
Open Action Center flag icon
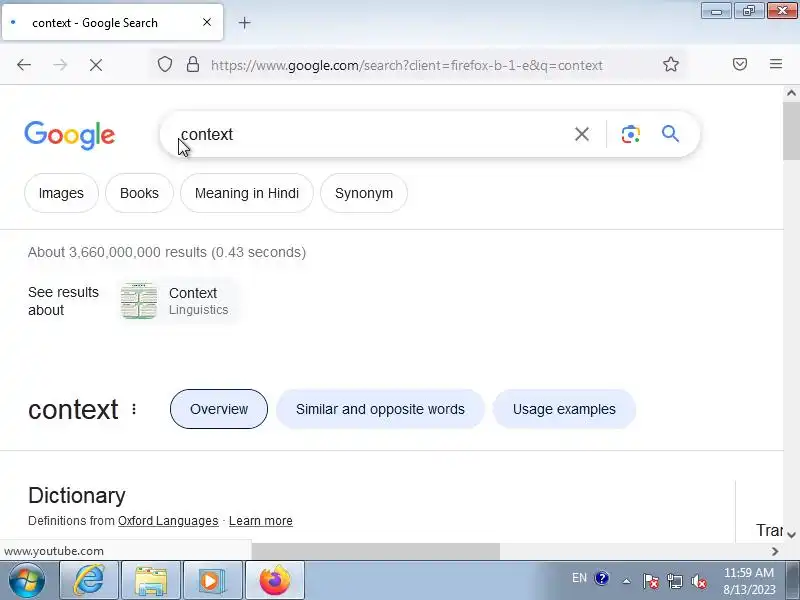tap(650, 581)
